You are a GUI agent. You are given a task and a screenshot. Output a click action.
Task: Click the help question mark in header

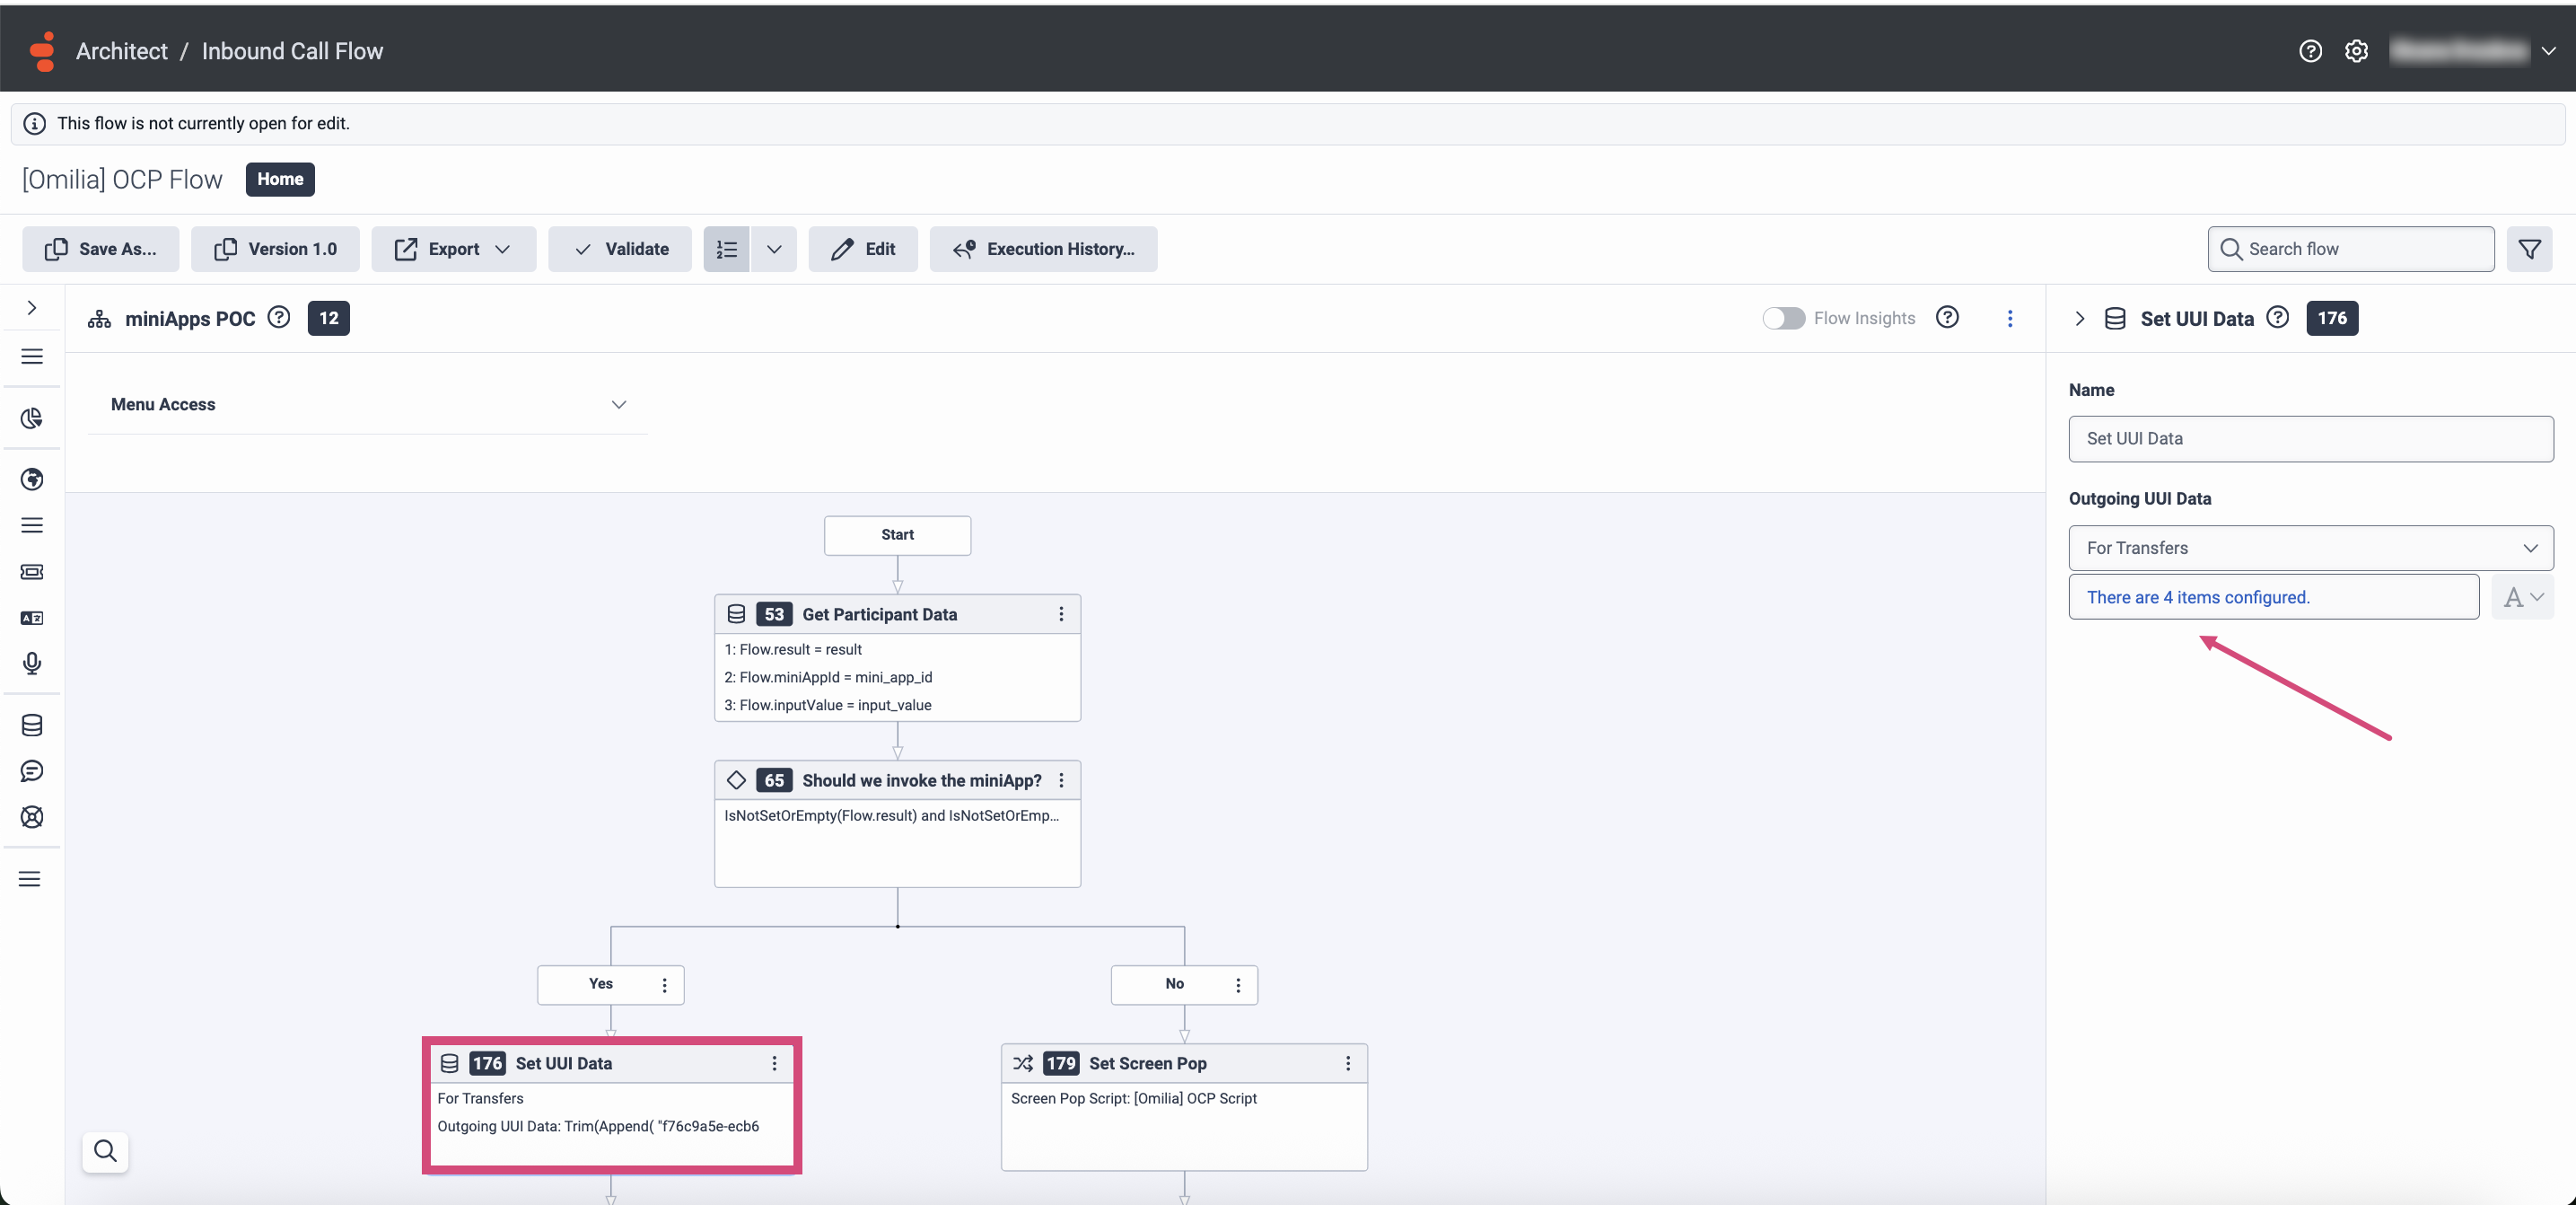click(2310, 51)
